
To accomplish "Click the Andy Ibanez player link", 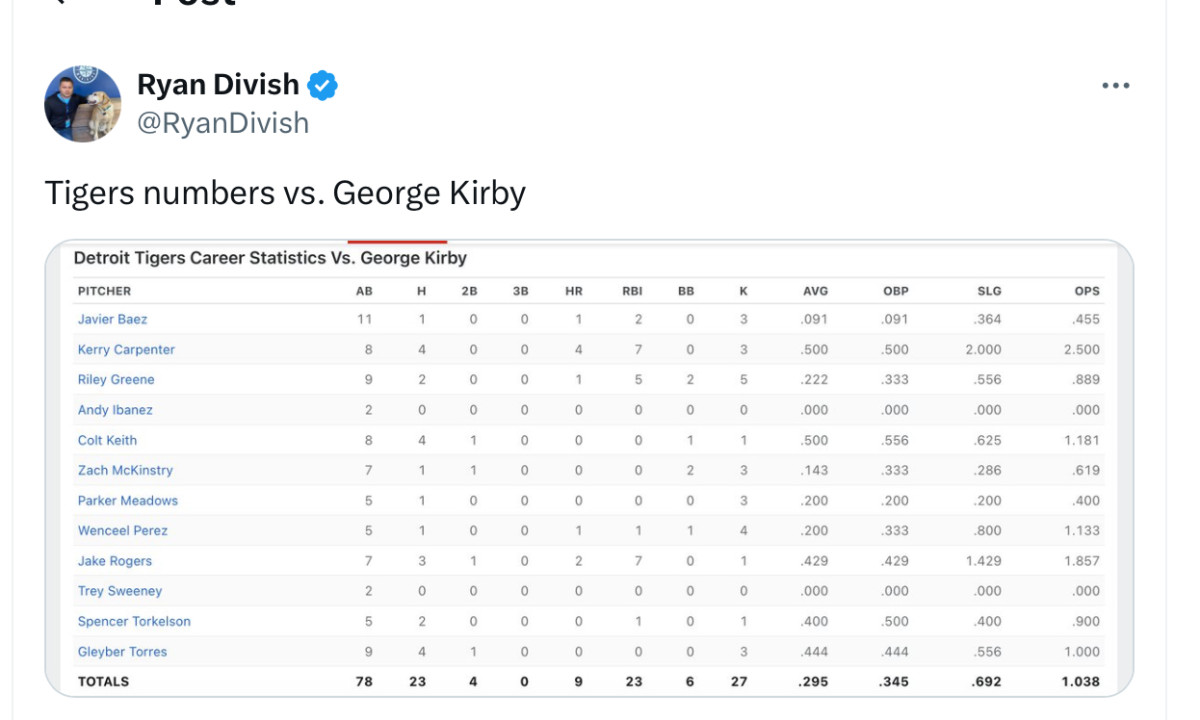I will click(115, 410).
